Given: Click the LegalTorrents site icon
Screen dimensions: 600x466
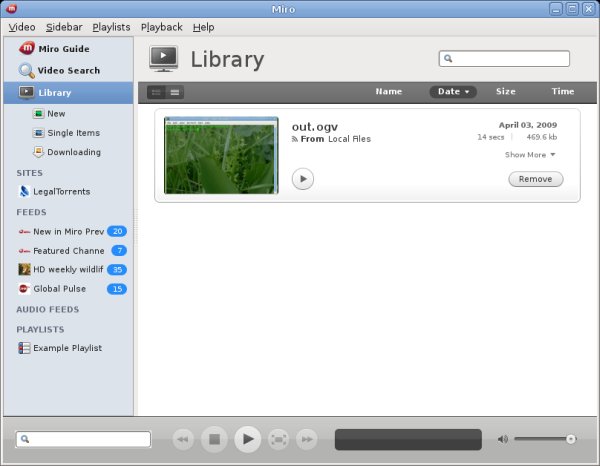Looking at the screenshot, I should (x=24, y=191).
